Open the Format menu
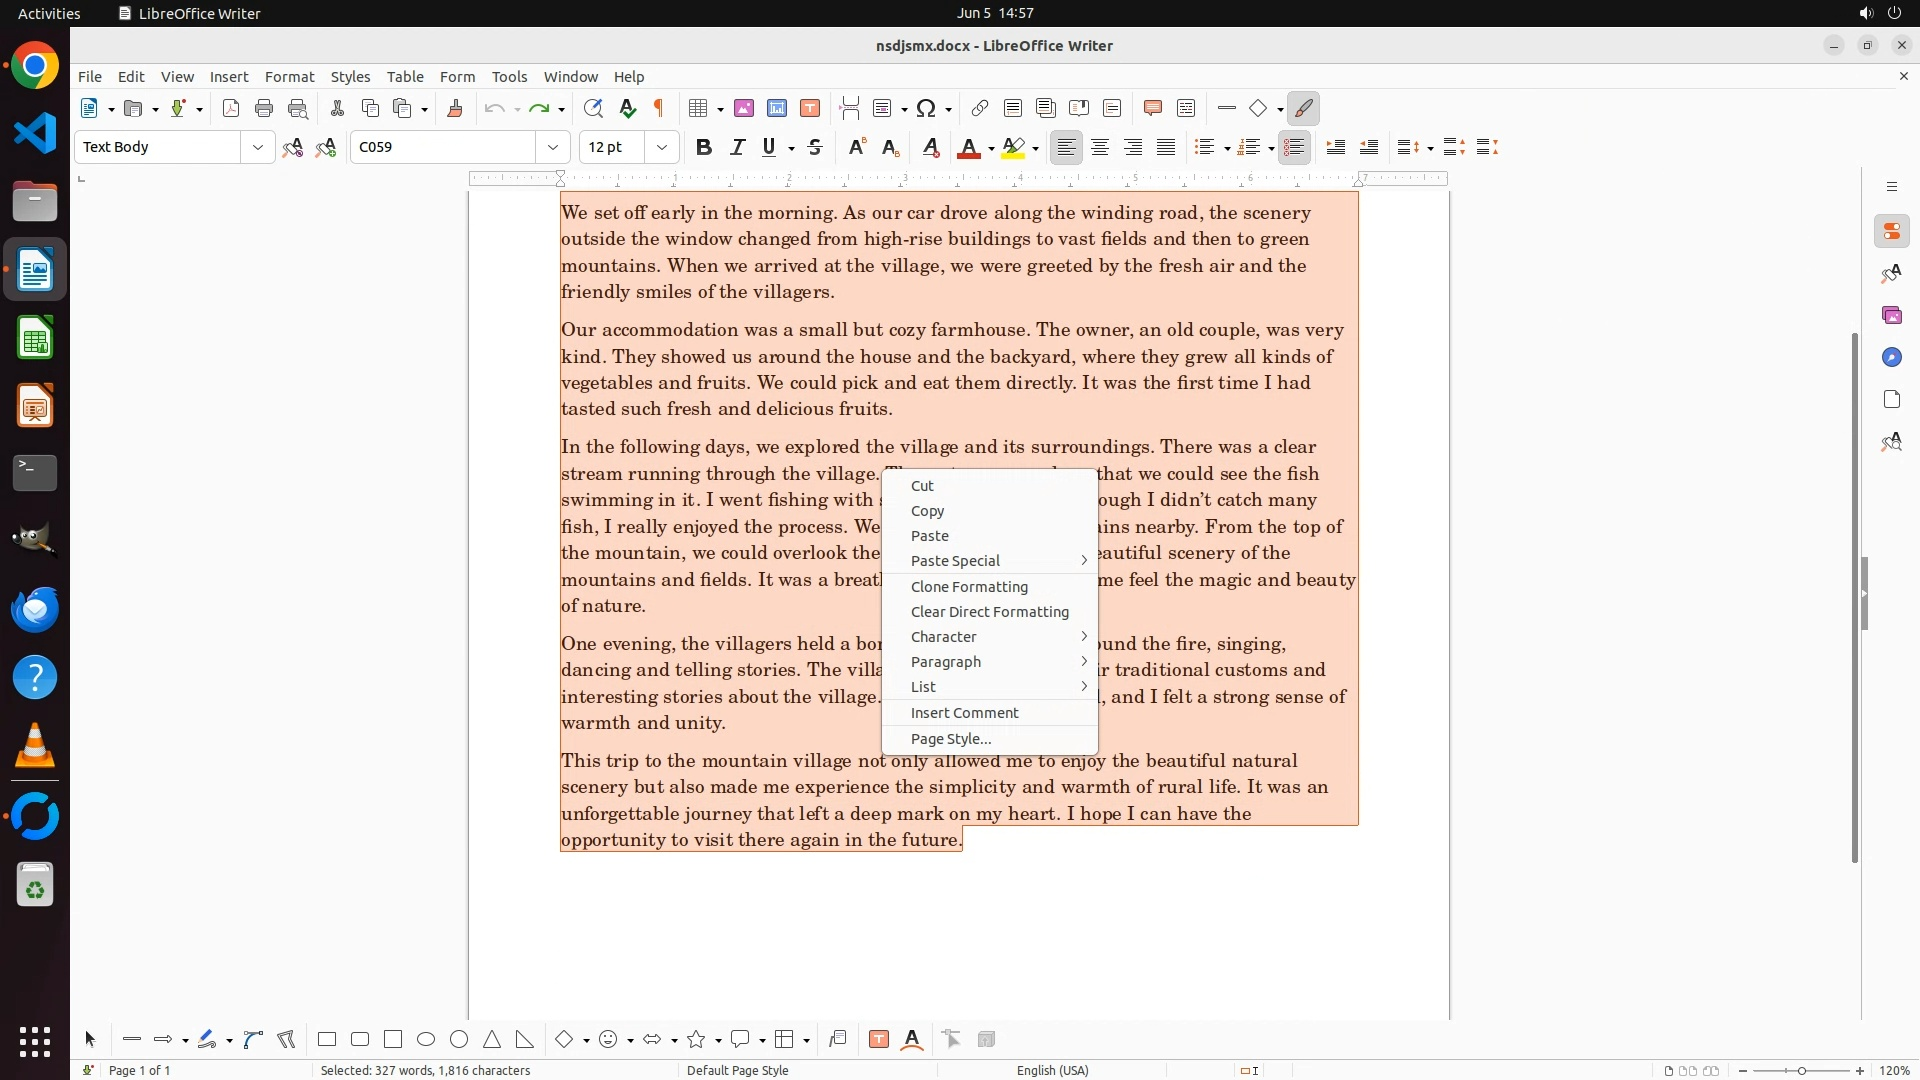1920x1080 pixels. tap(289, 77)
